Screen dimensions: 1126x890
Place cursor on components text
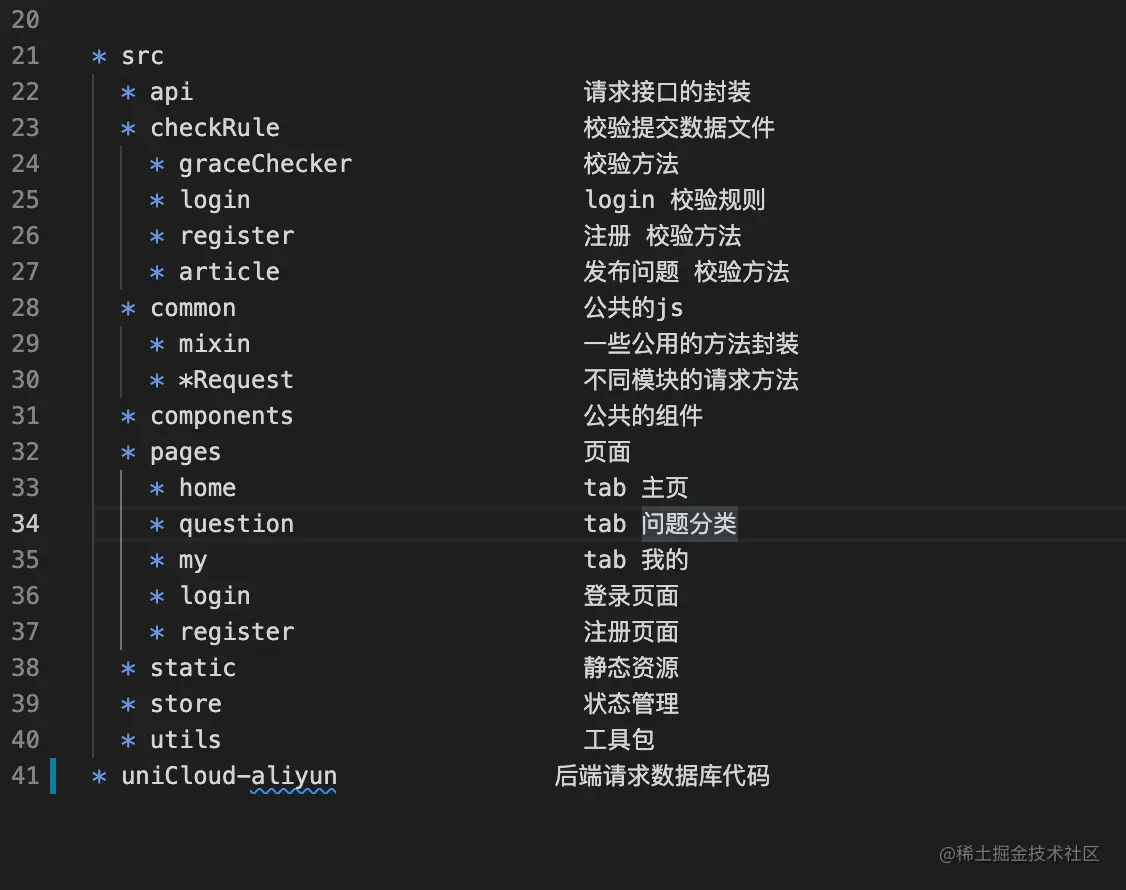222,416
